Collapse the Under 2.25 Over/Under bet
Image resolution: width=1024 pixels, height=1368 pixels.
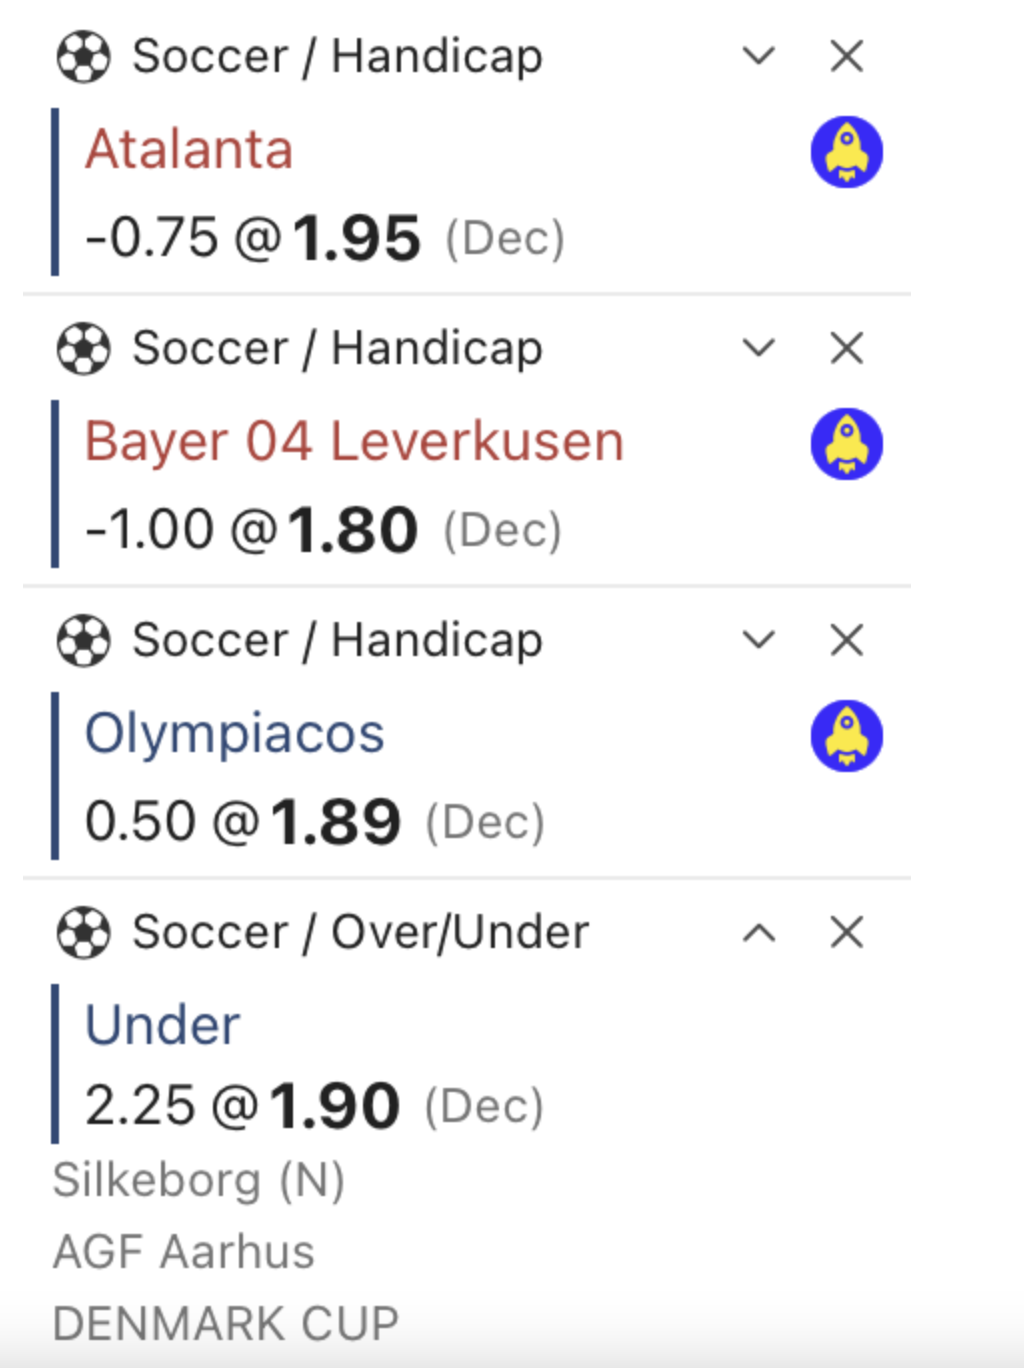click(759, 932)
